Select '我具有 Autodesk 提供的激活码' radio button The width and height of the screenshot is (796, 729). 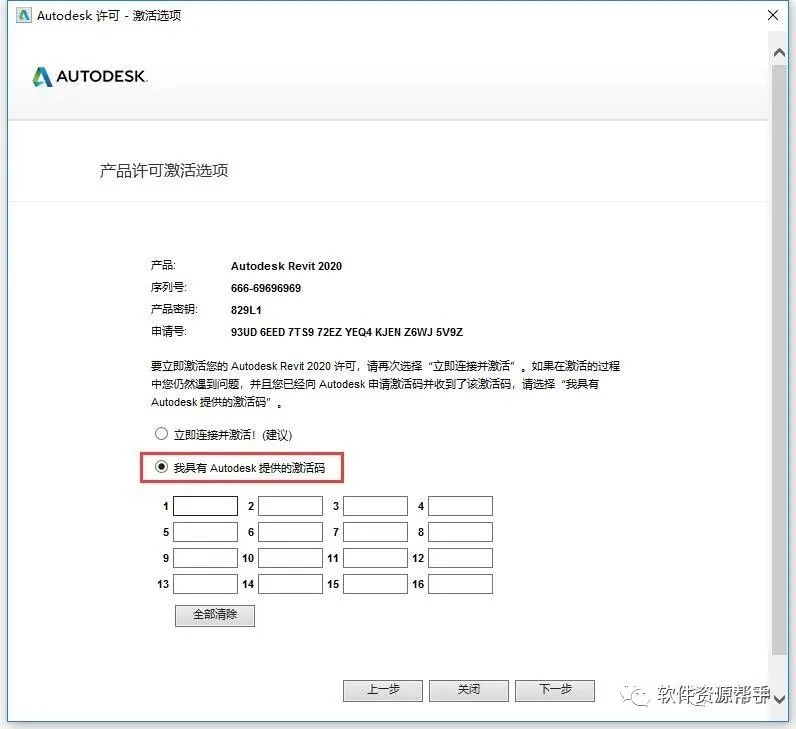(x=161, y=467)
